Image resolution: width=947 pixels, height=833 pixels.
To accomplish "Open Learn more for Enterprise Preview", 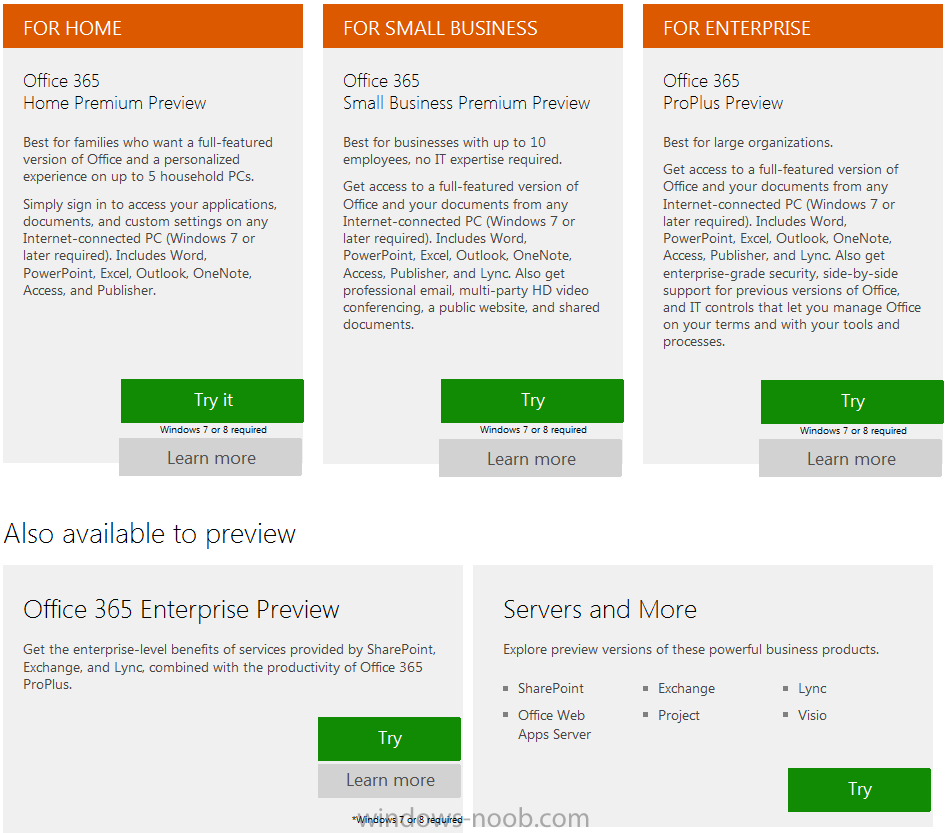I will [x=390, y=780].
